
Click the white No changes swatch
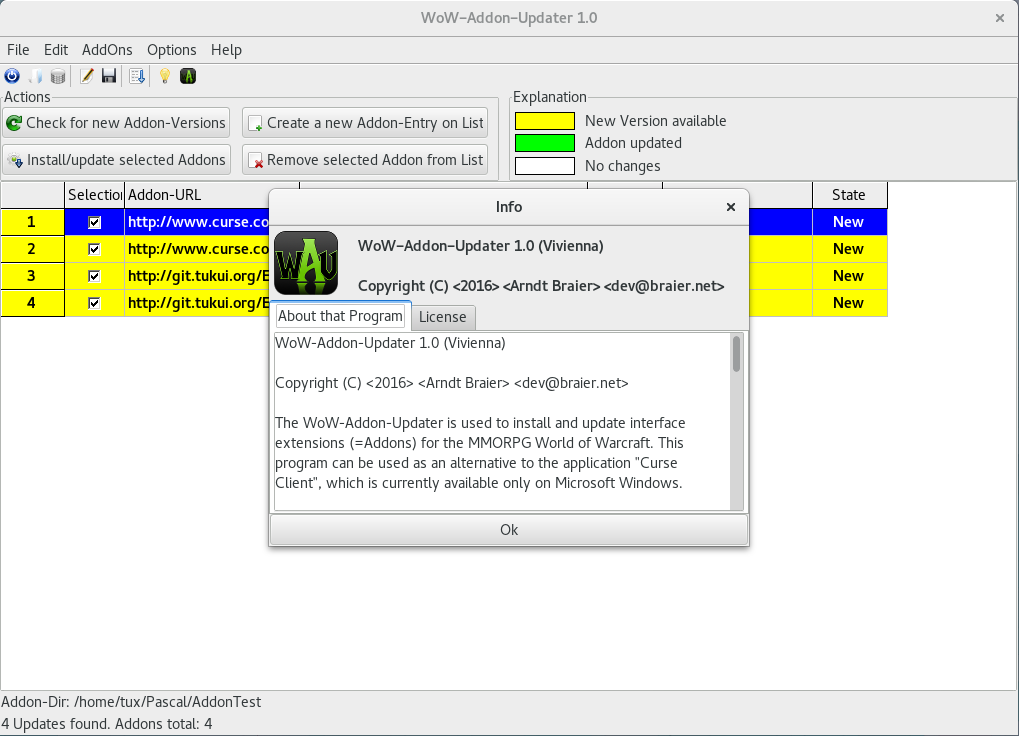(x=545, y=166)
